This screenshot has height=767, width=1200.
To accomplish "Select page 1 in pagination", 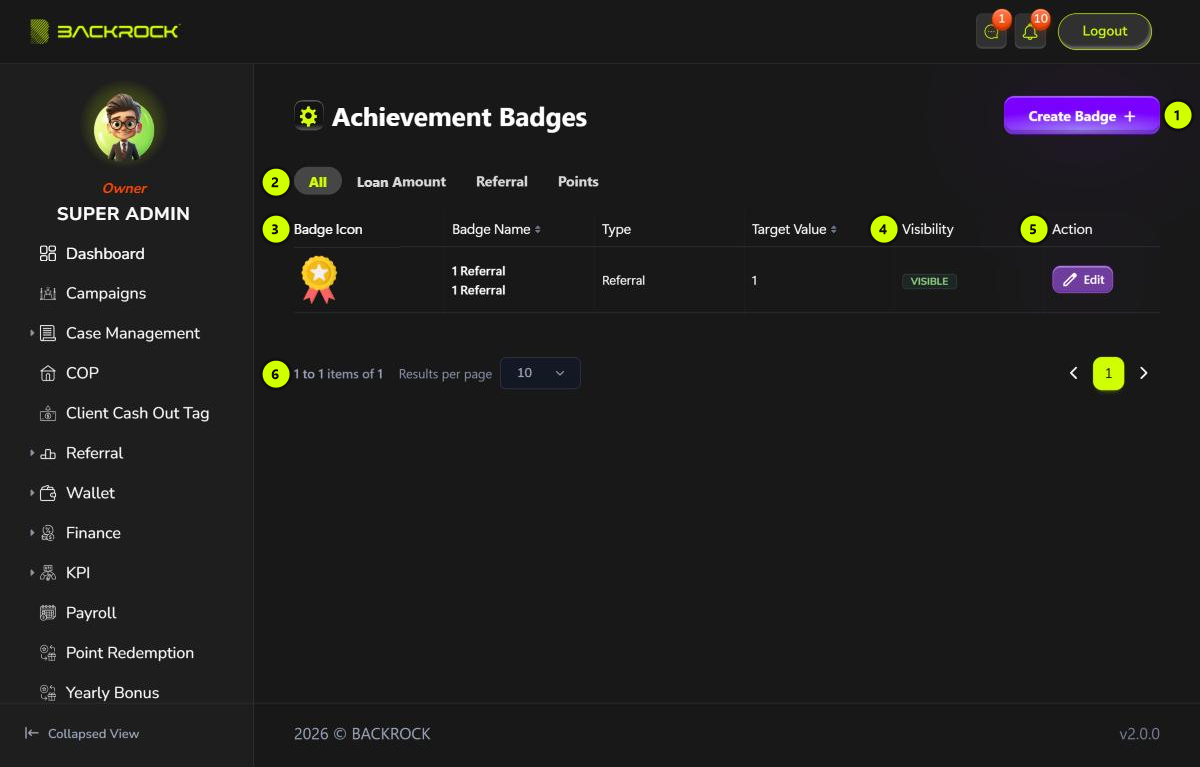I will tap(1108, 373).
